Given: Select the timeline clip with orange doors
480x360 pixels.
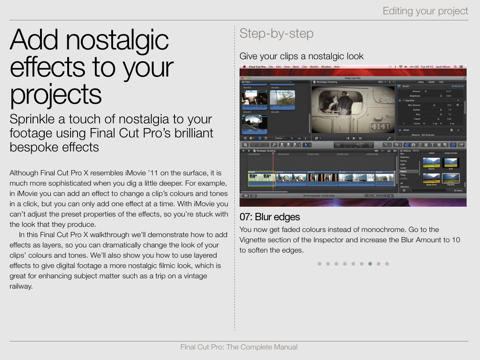Looking at the screenshot, I should click(323, 179).
